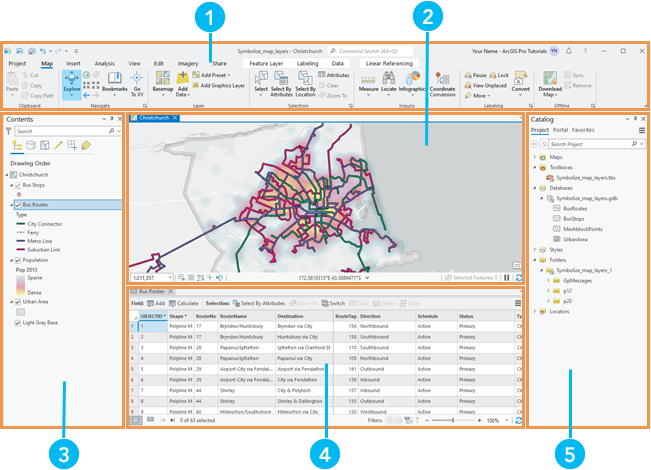Open the Bookmarks menu
This screenshot has height=470, width=651.
click(x=115, y=84)
